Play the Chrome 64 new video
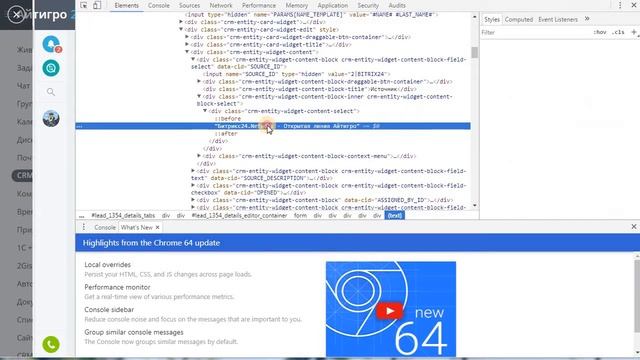Image resolution: width=640 pixels, height=360 pixels. [x=389, y=311]
